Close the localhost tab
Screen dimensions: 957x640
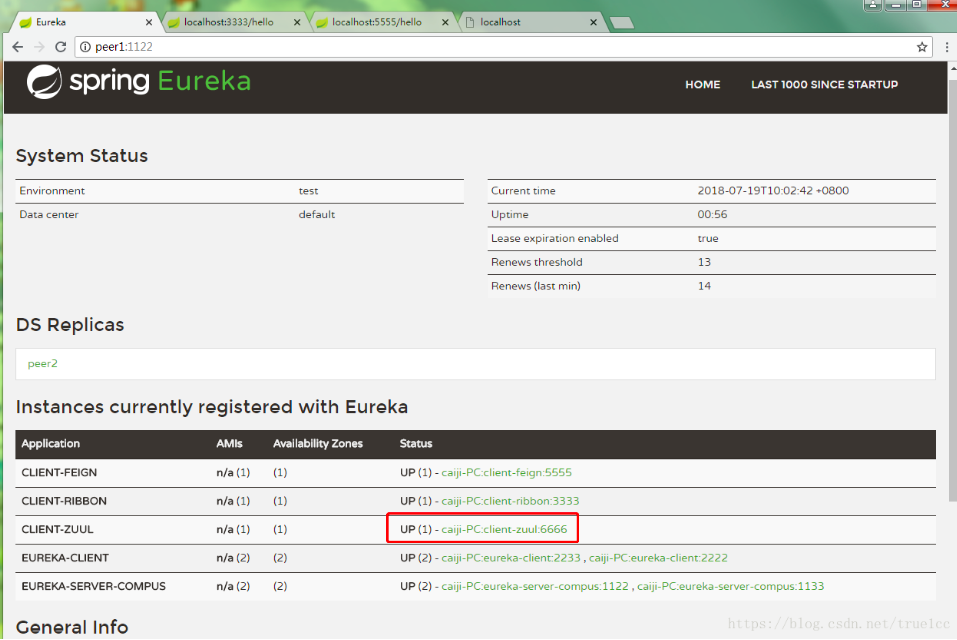(x=593, y=22)
